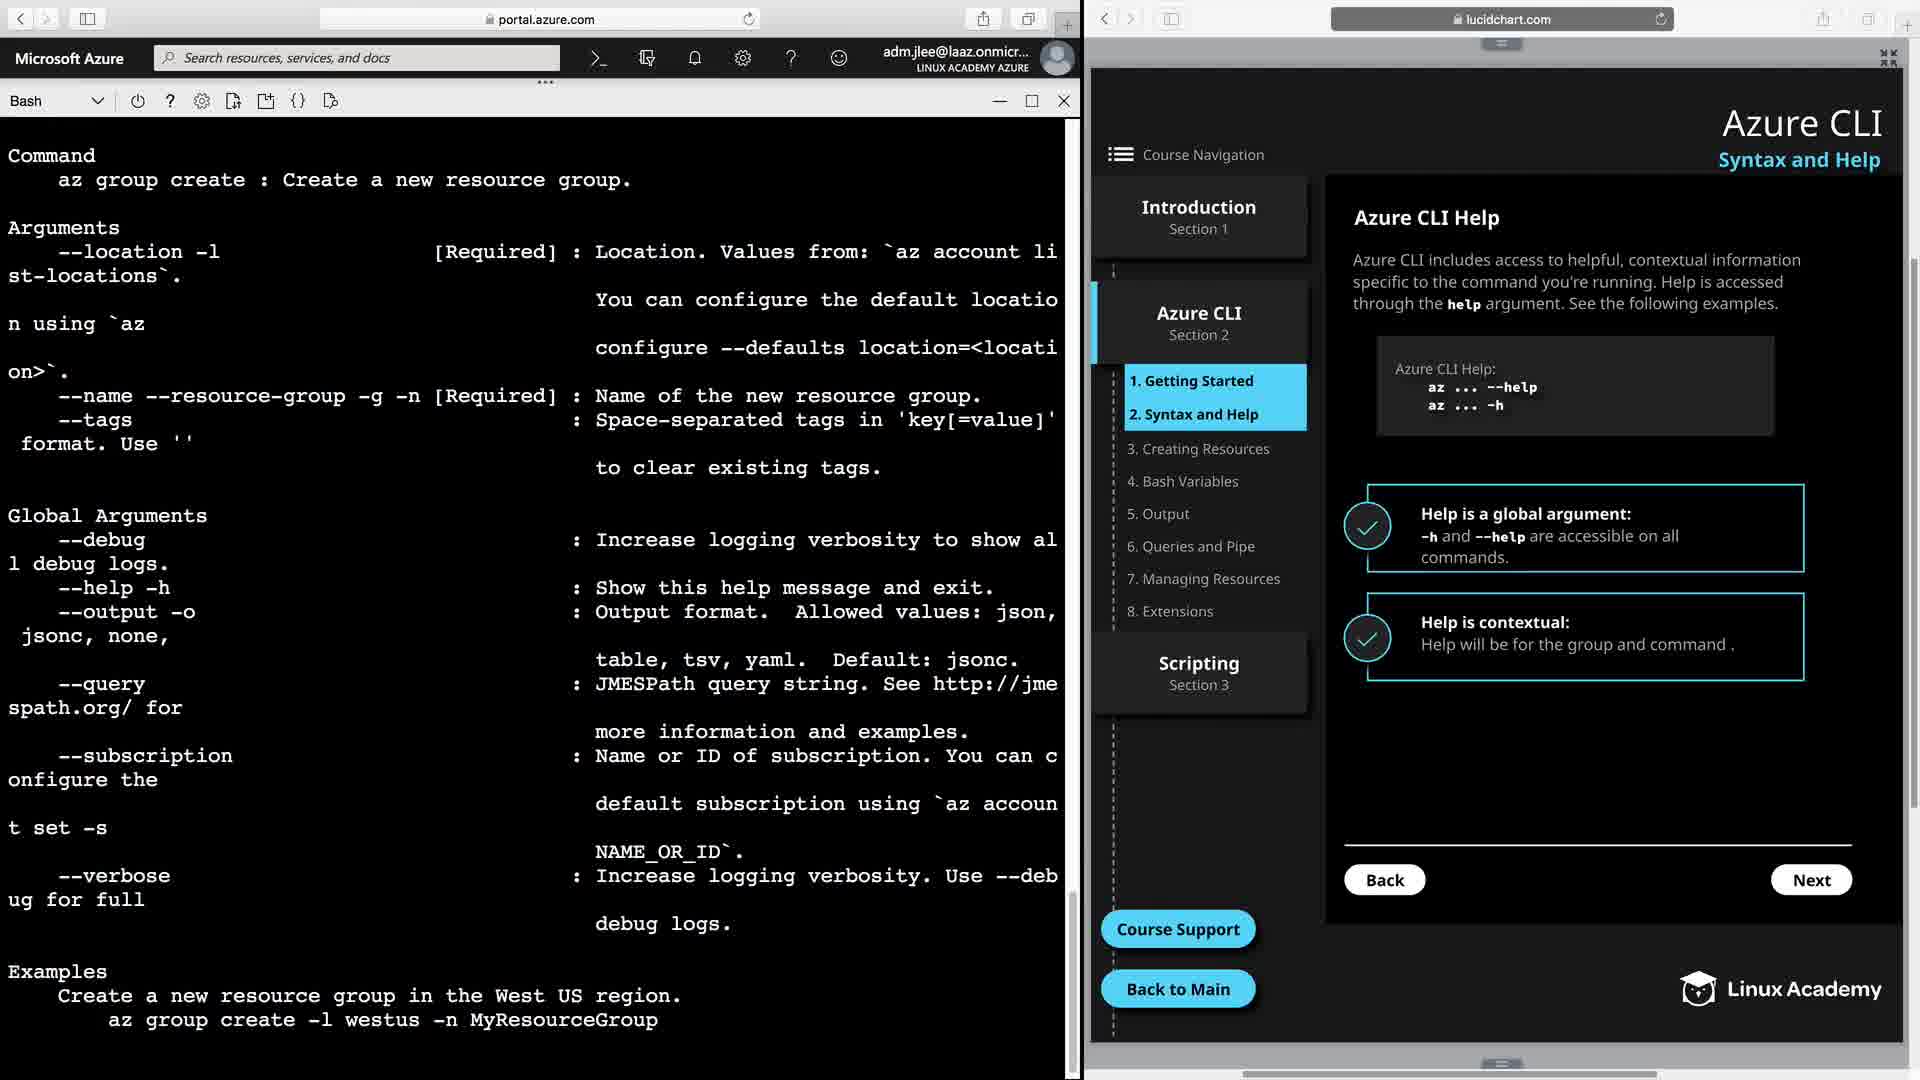Open Cloud Shell settings gear

click(x=202, y=101)
